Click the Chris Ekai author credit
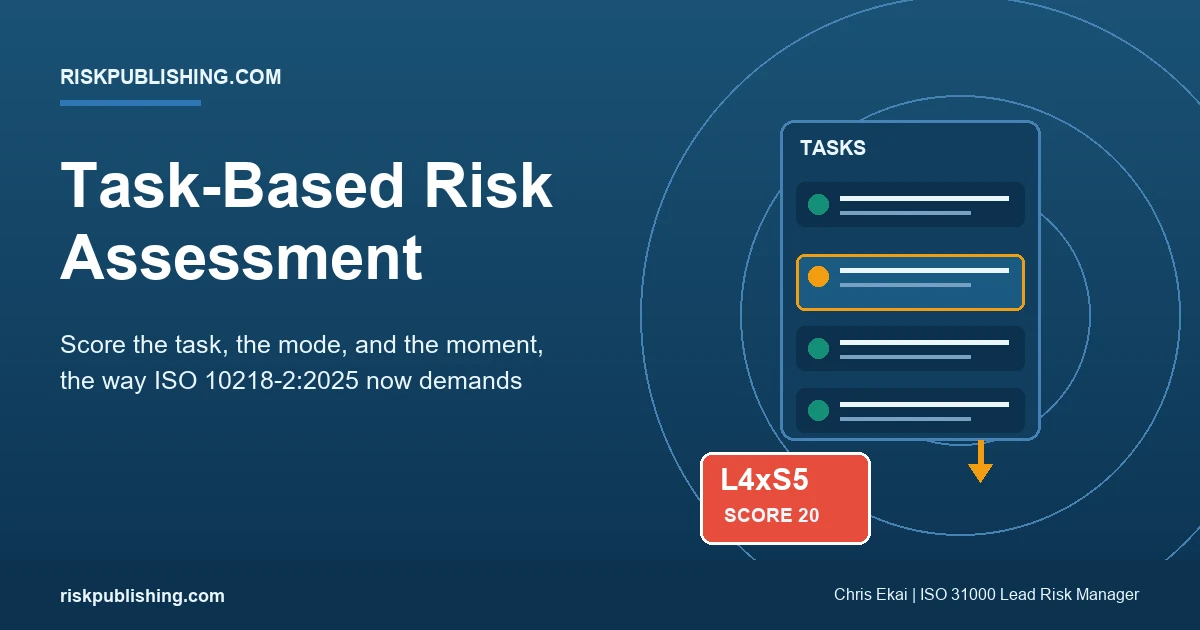Image resolution: width=1200 pixels, height=630 pixels. pyautogui.click(x=986, y=595)
